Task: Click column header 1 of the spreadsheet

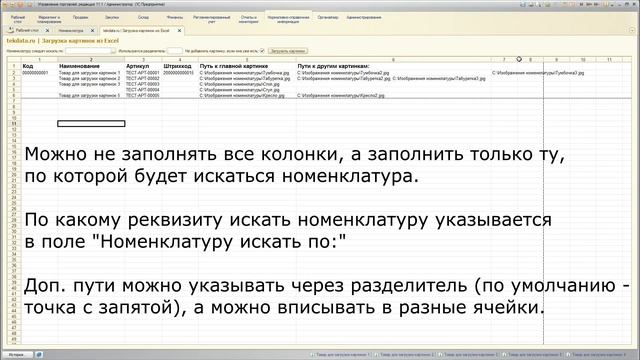Action: [40, 60]
